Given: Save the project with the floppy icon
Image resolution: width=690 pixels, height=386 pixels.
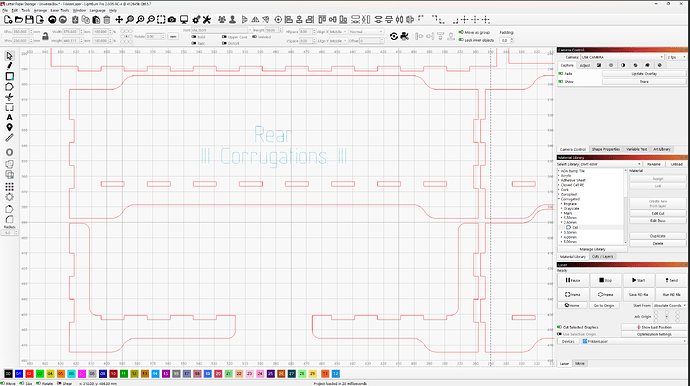Looking at the screenshot, I should pos(29,20).
